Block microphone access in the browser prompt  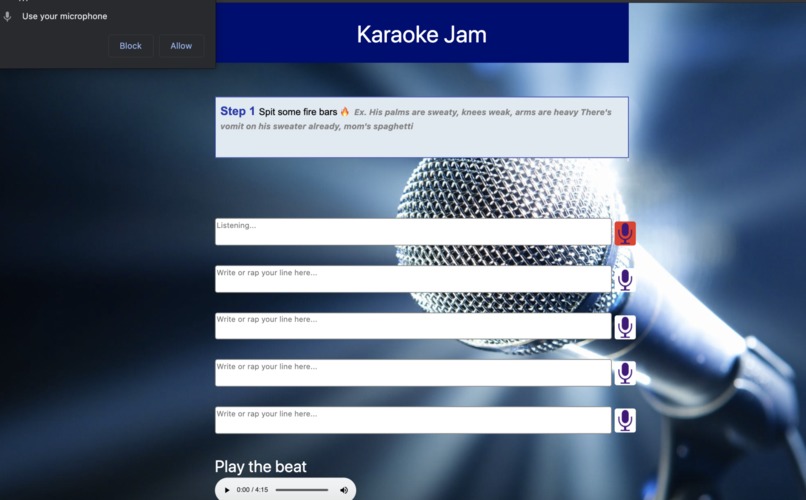pos(131,46)
